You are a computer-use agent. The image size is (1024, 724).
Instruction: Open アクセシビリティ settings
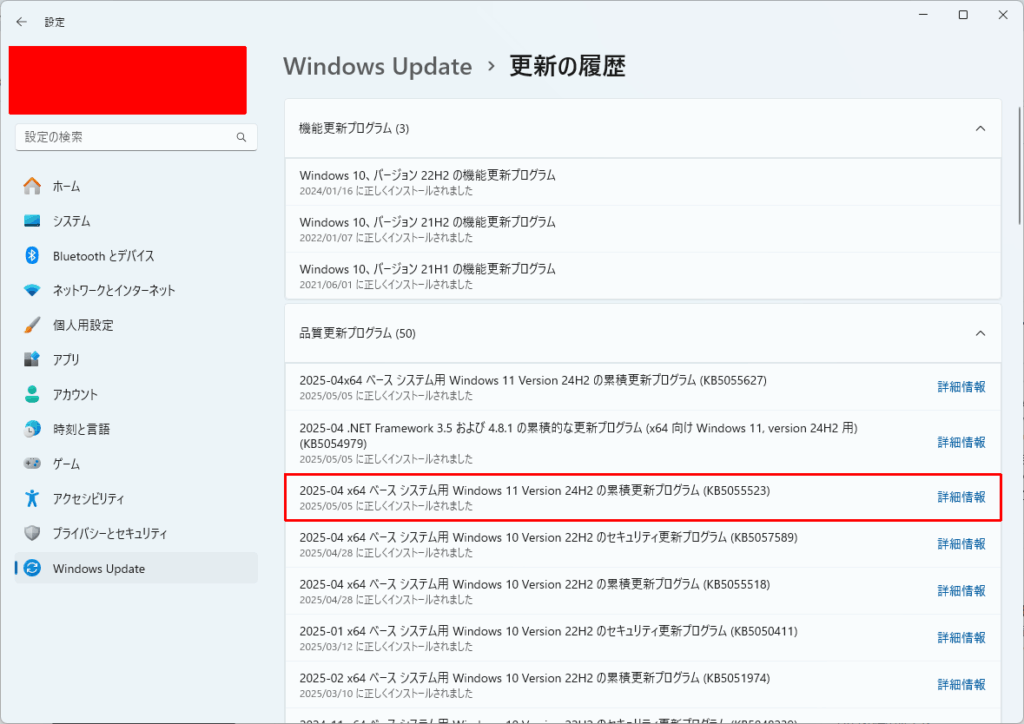pos(136,498)
